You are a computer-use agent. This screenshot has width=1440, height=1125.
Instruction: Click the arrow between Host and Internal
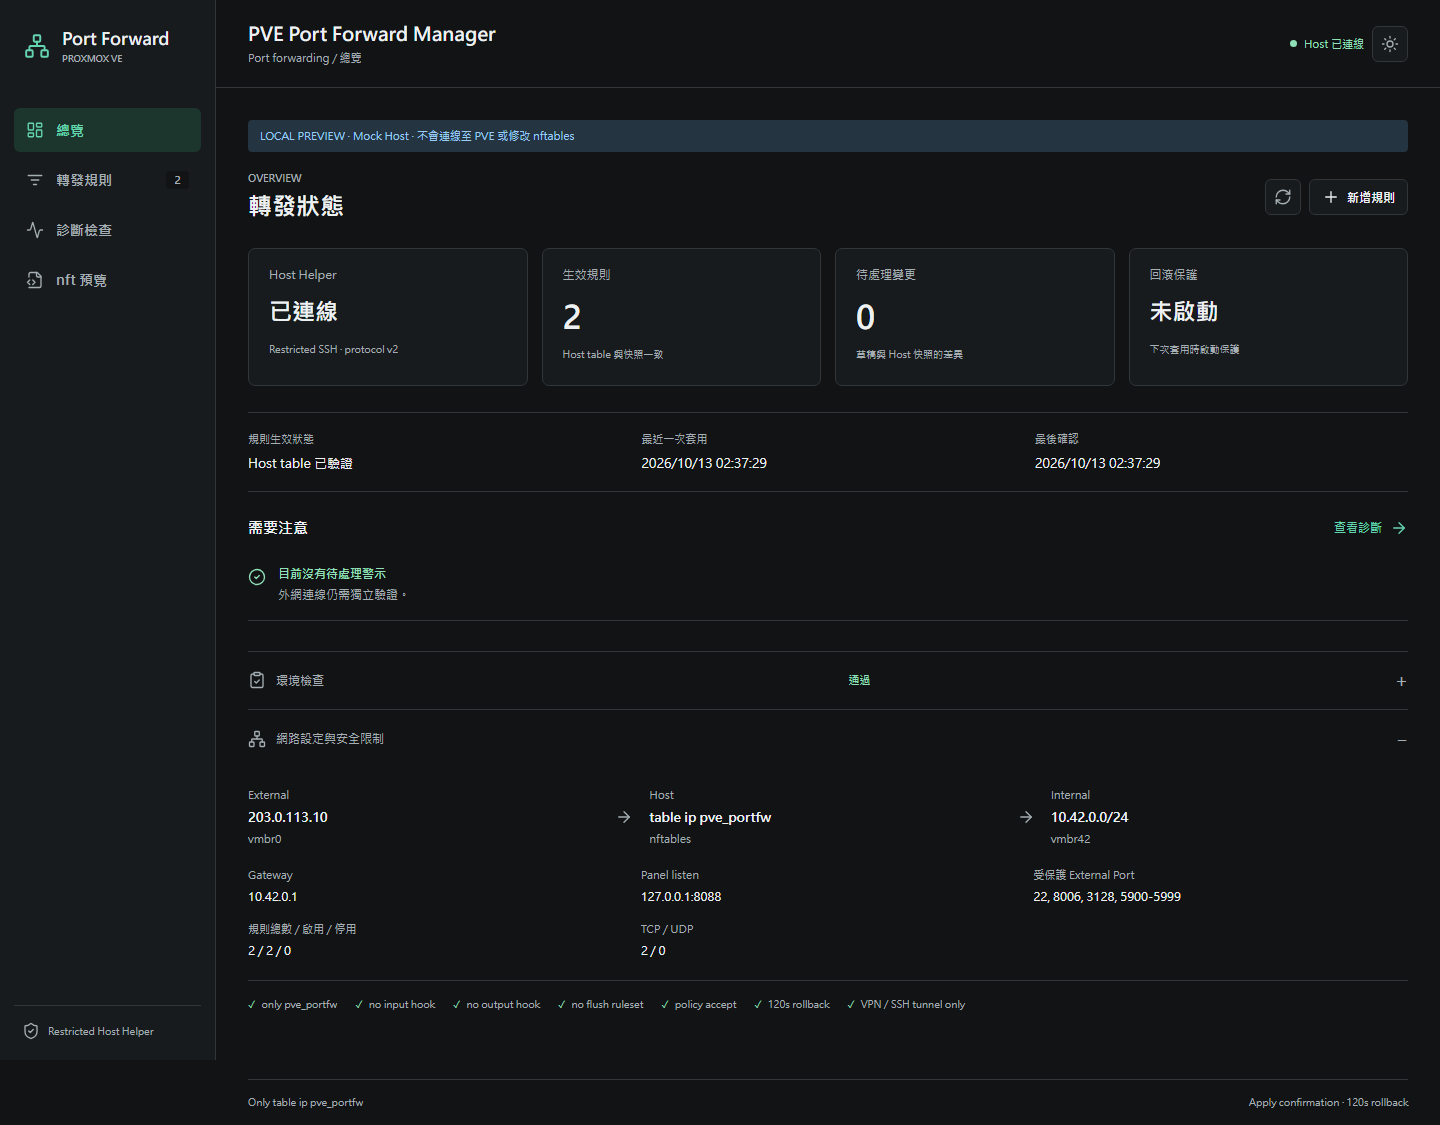click(1026, 817)
